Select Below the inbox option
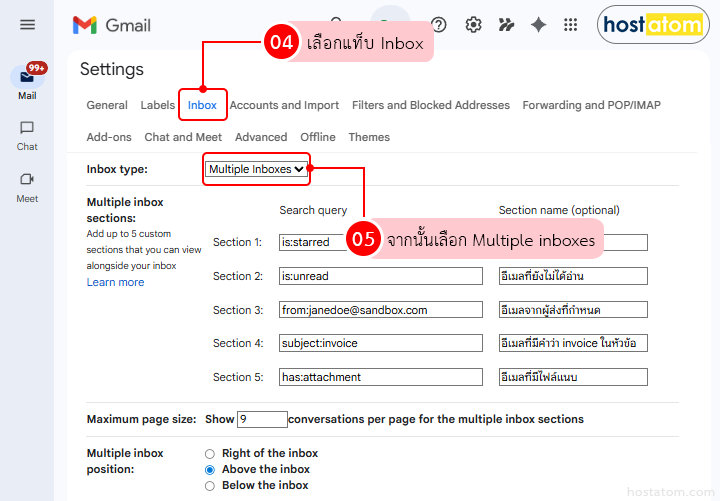Screen dimensions: 720x501 click(x=210, y=486)
